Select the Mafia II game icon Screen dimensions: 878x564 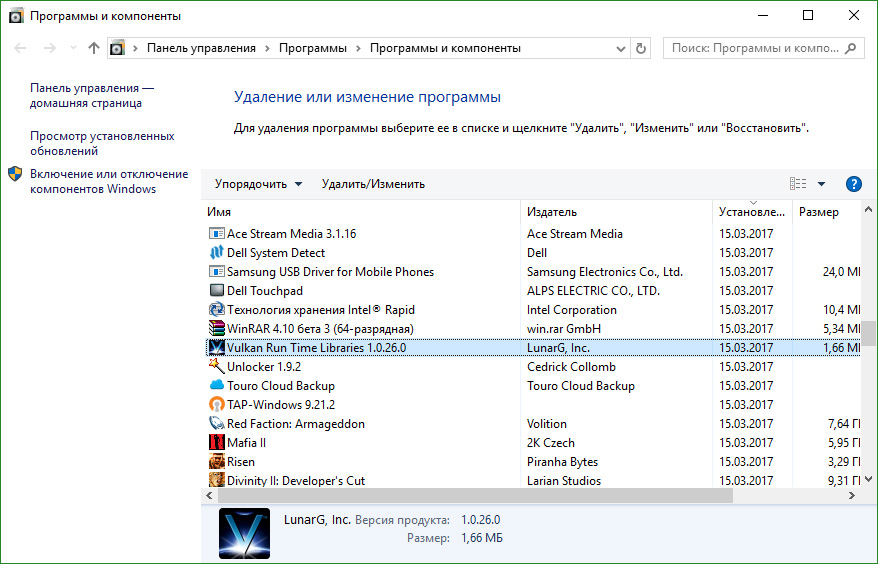click(216, 443)
